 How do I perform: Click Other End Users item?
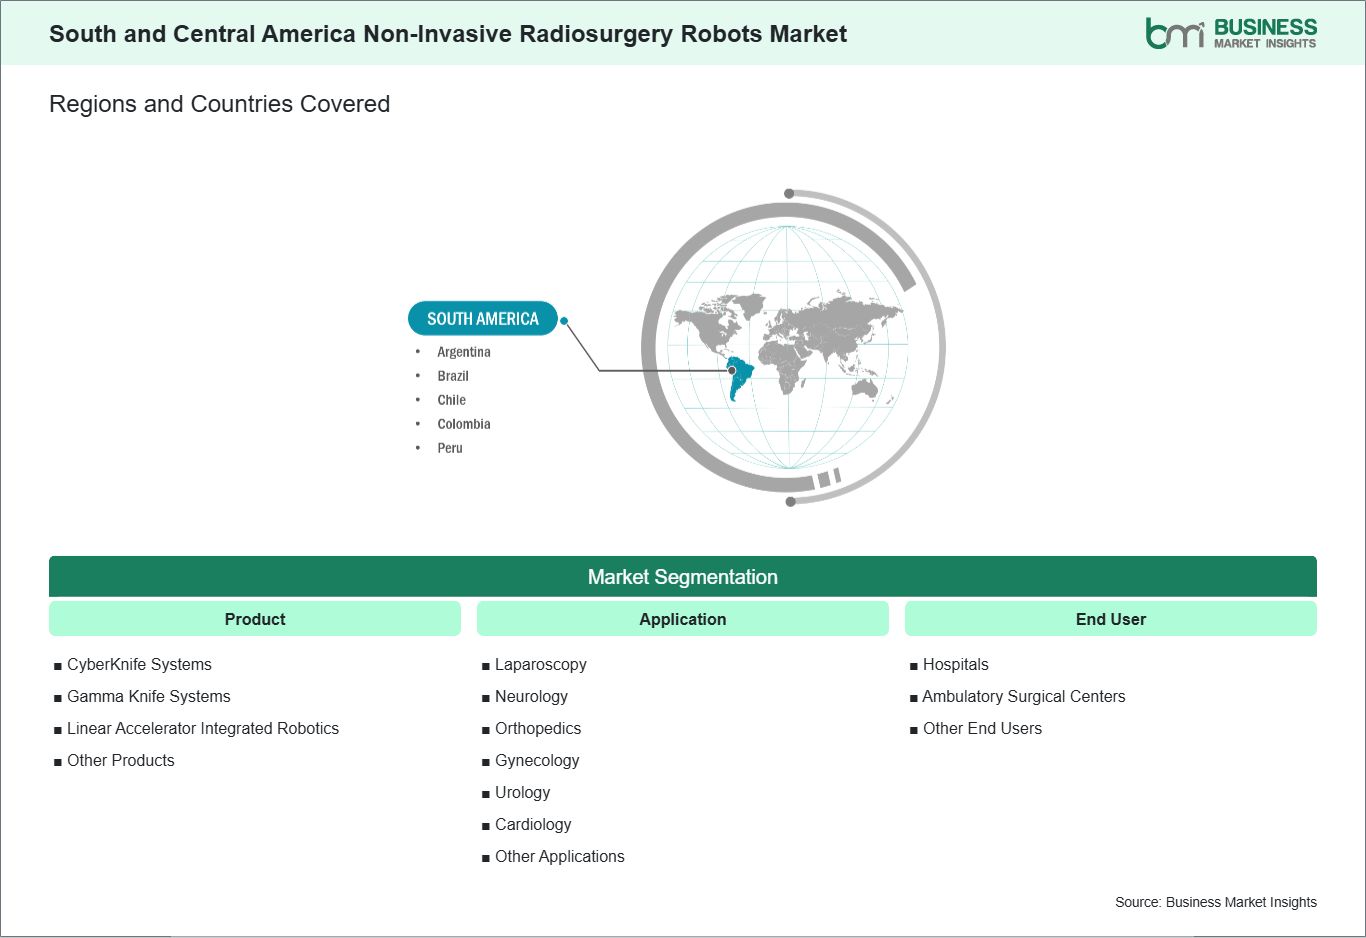click(982, 728)
